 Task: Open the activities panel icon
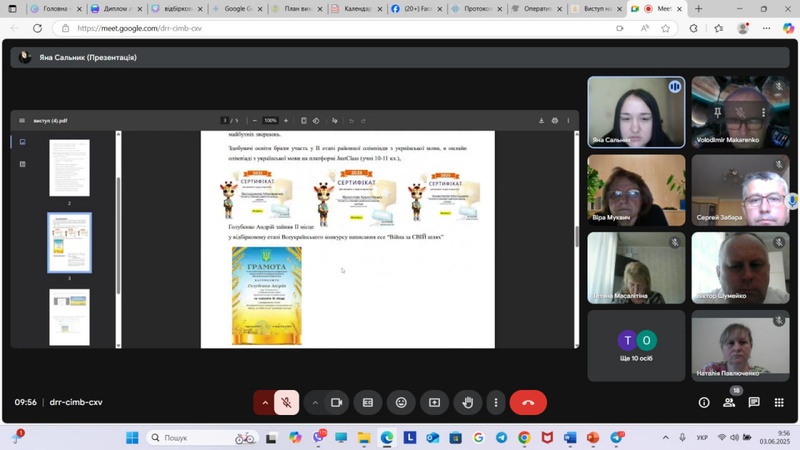tap(779, 402)
